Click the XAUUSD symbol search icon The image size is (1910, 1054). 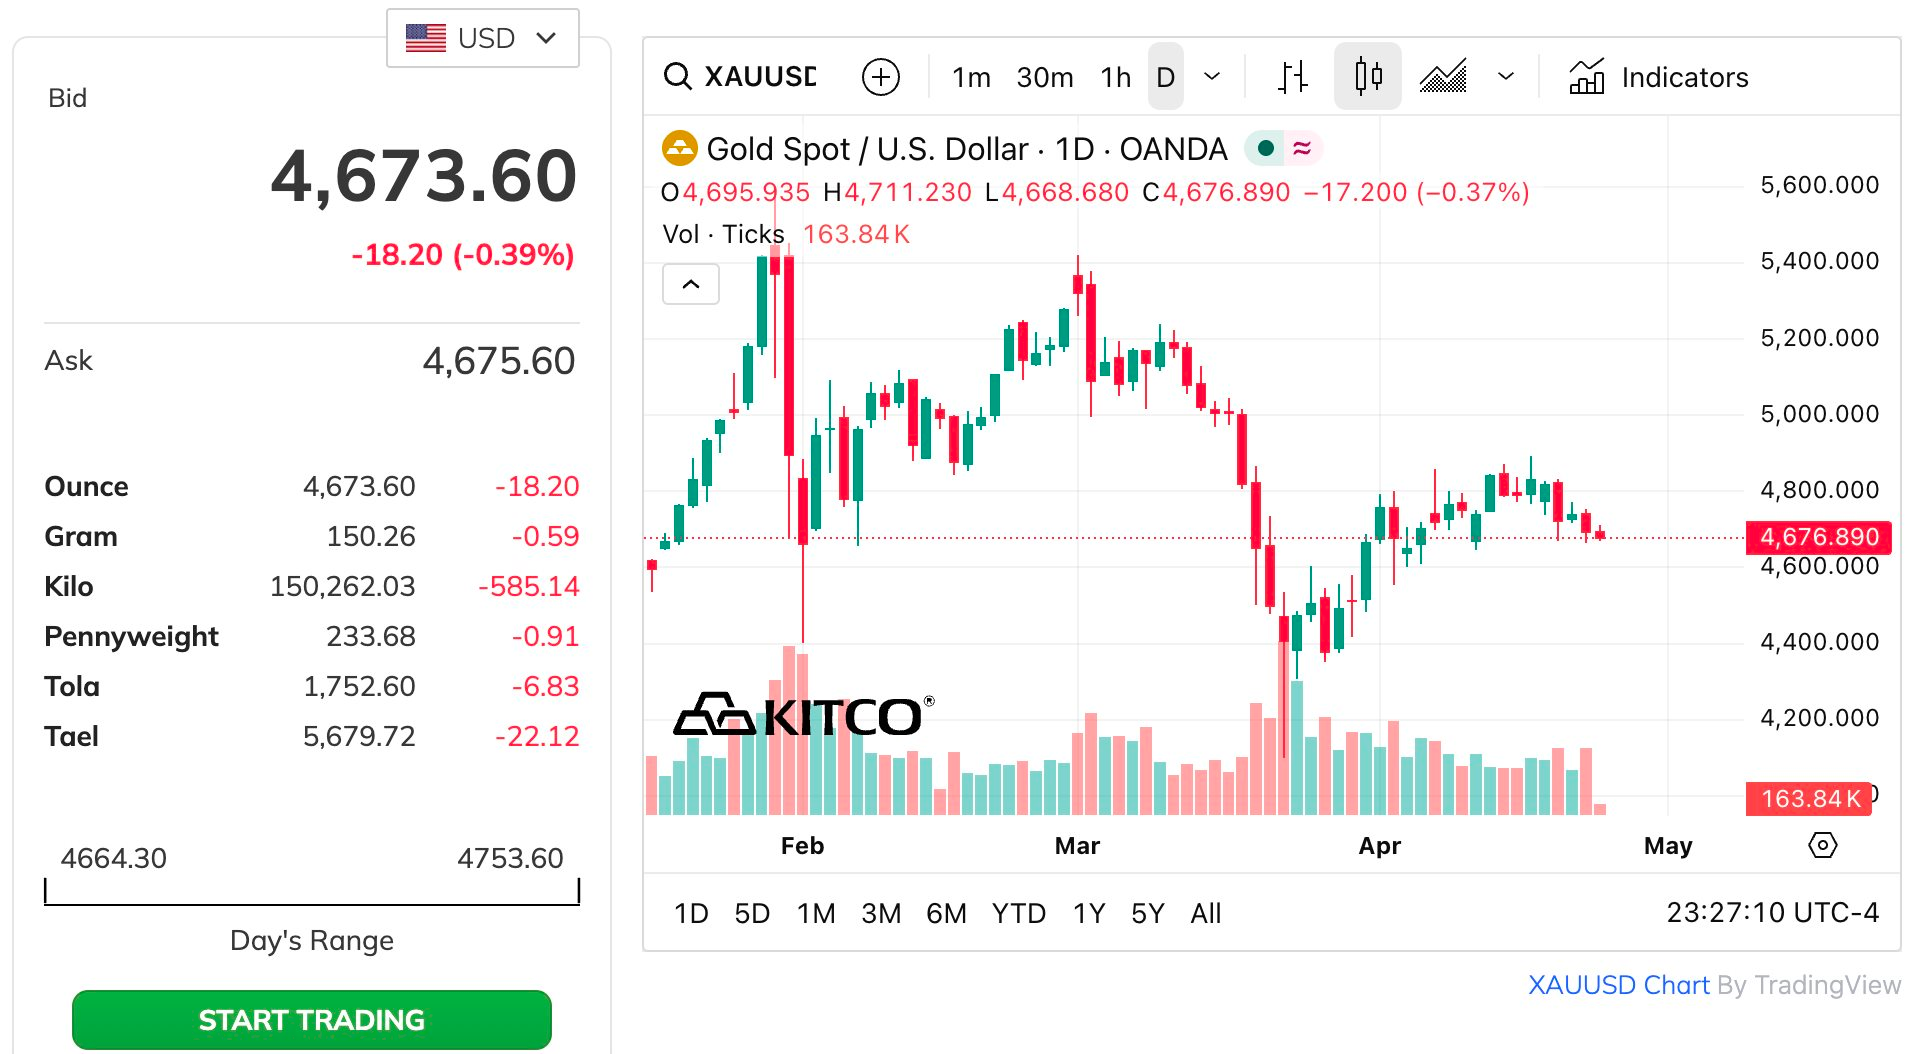[678, 77]
